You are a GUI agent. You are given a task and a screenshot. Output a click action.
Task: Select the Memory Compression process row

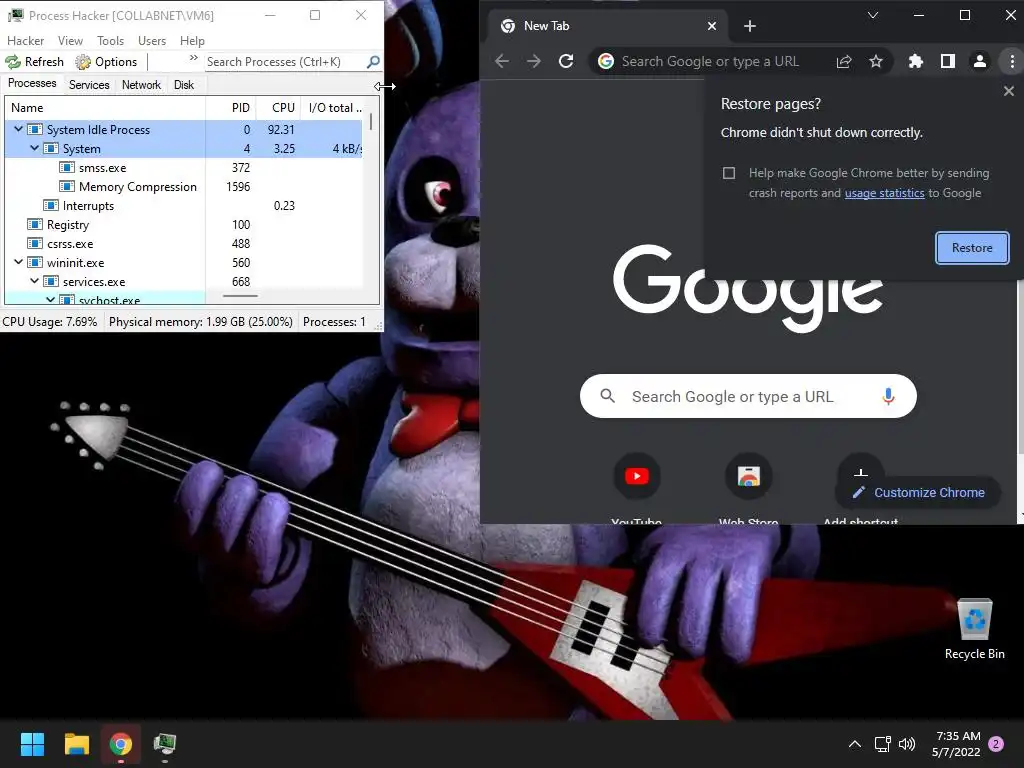tap(184, 187)
